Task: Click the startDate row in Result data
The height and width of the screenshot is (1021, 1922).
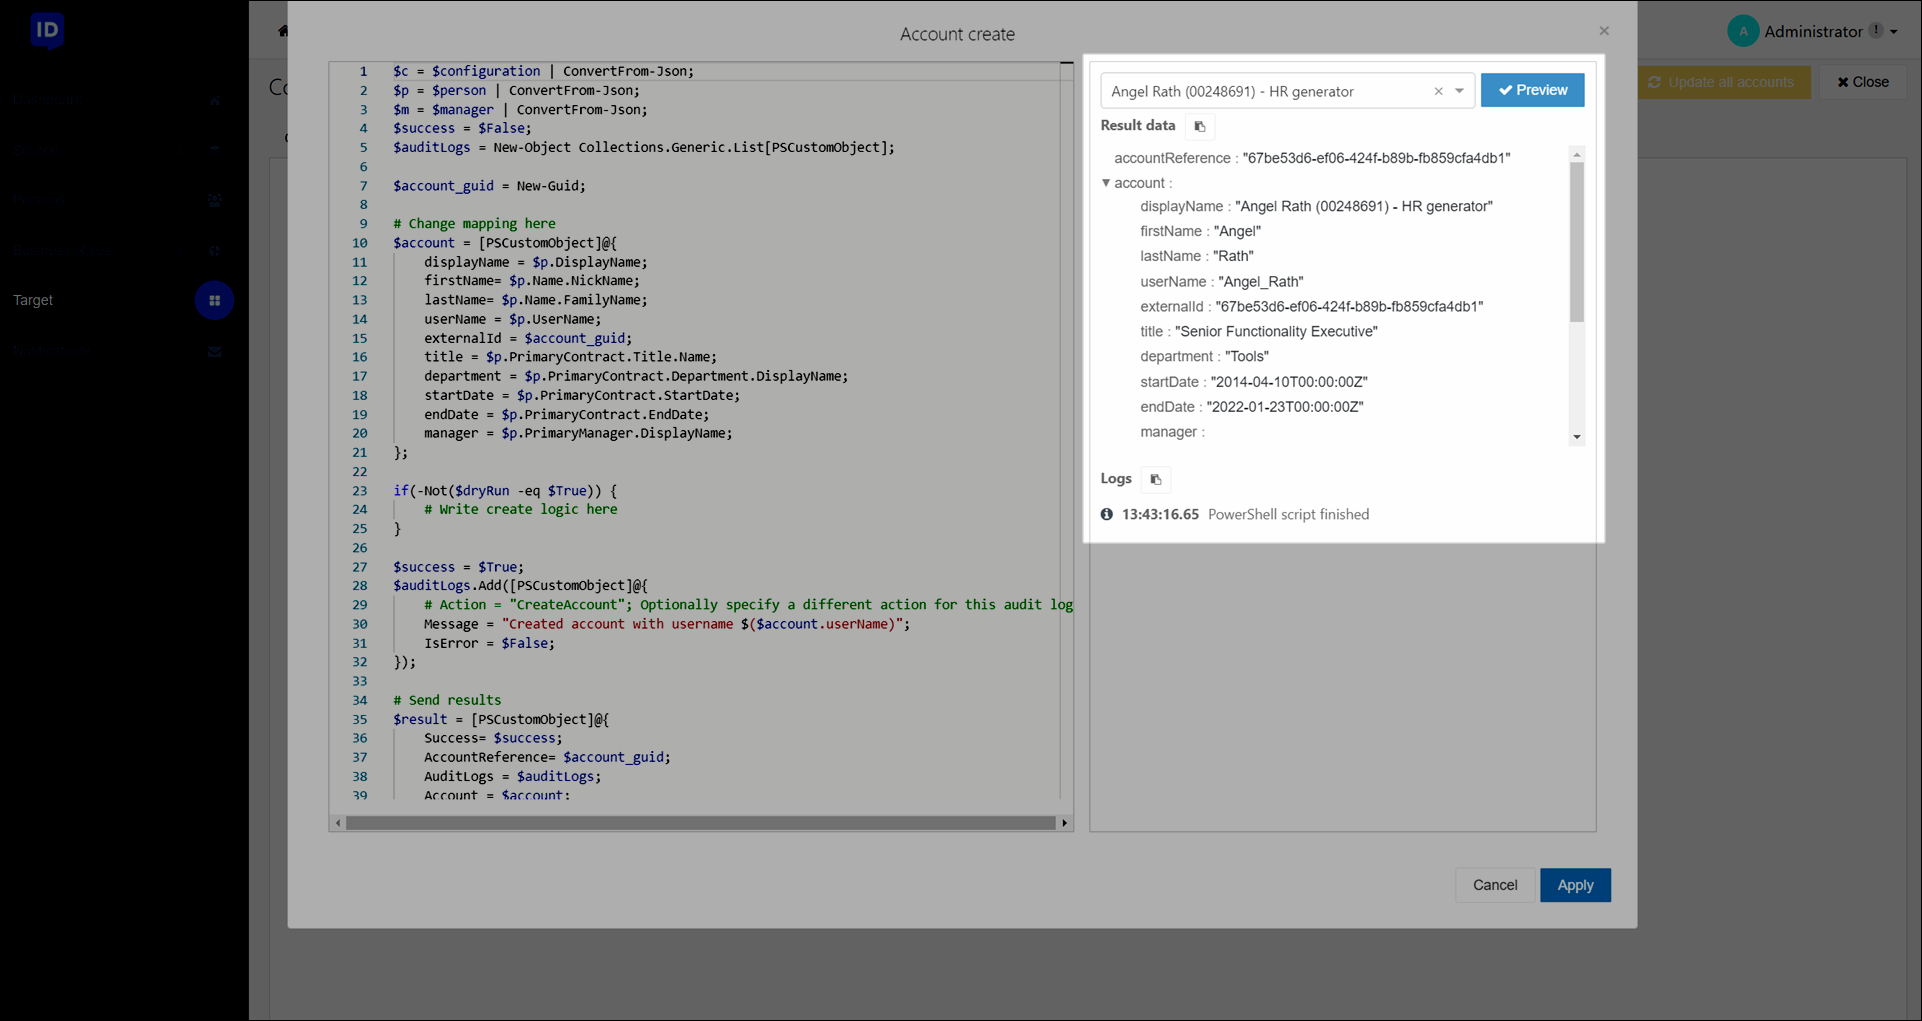Action: click(x=1254, y=382)
